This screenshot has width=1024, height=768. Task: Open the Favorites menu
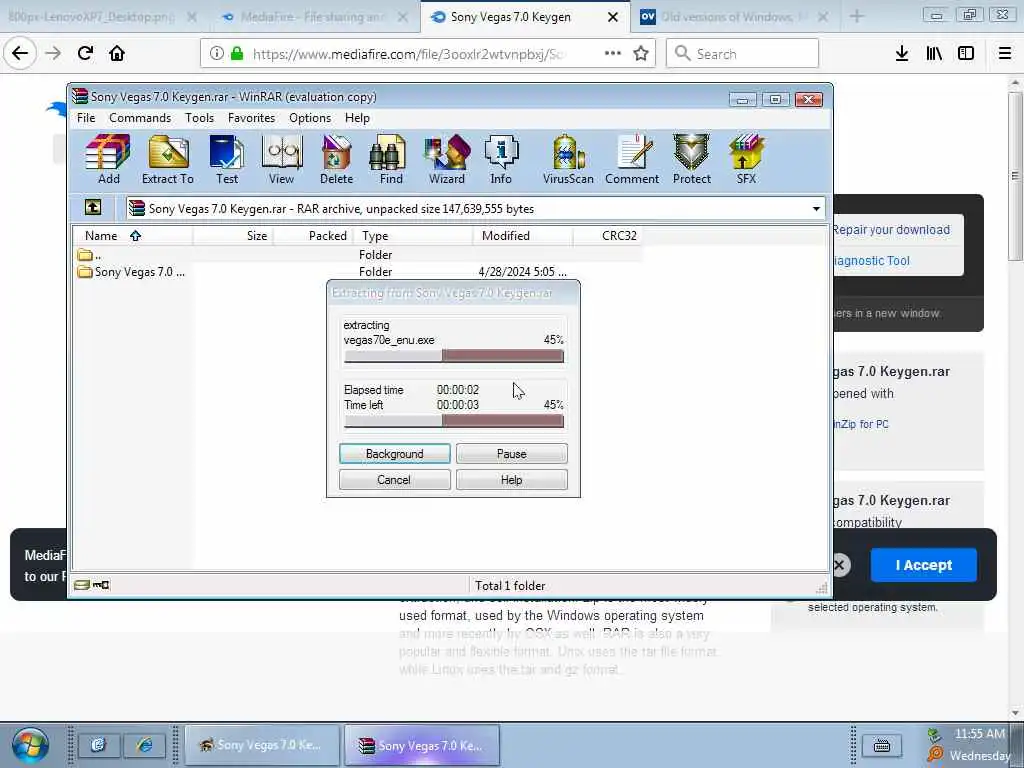click(251, 118)
